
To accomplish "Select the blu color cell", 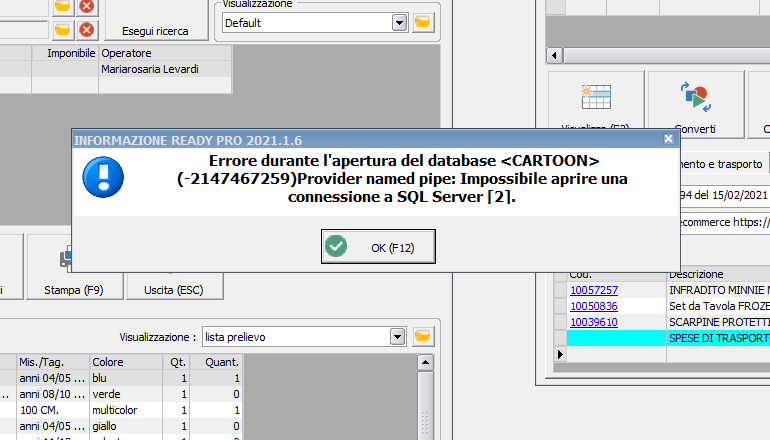I will 126,378.
